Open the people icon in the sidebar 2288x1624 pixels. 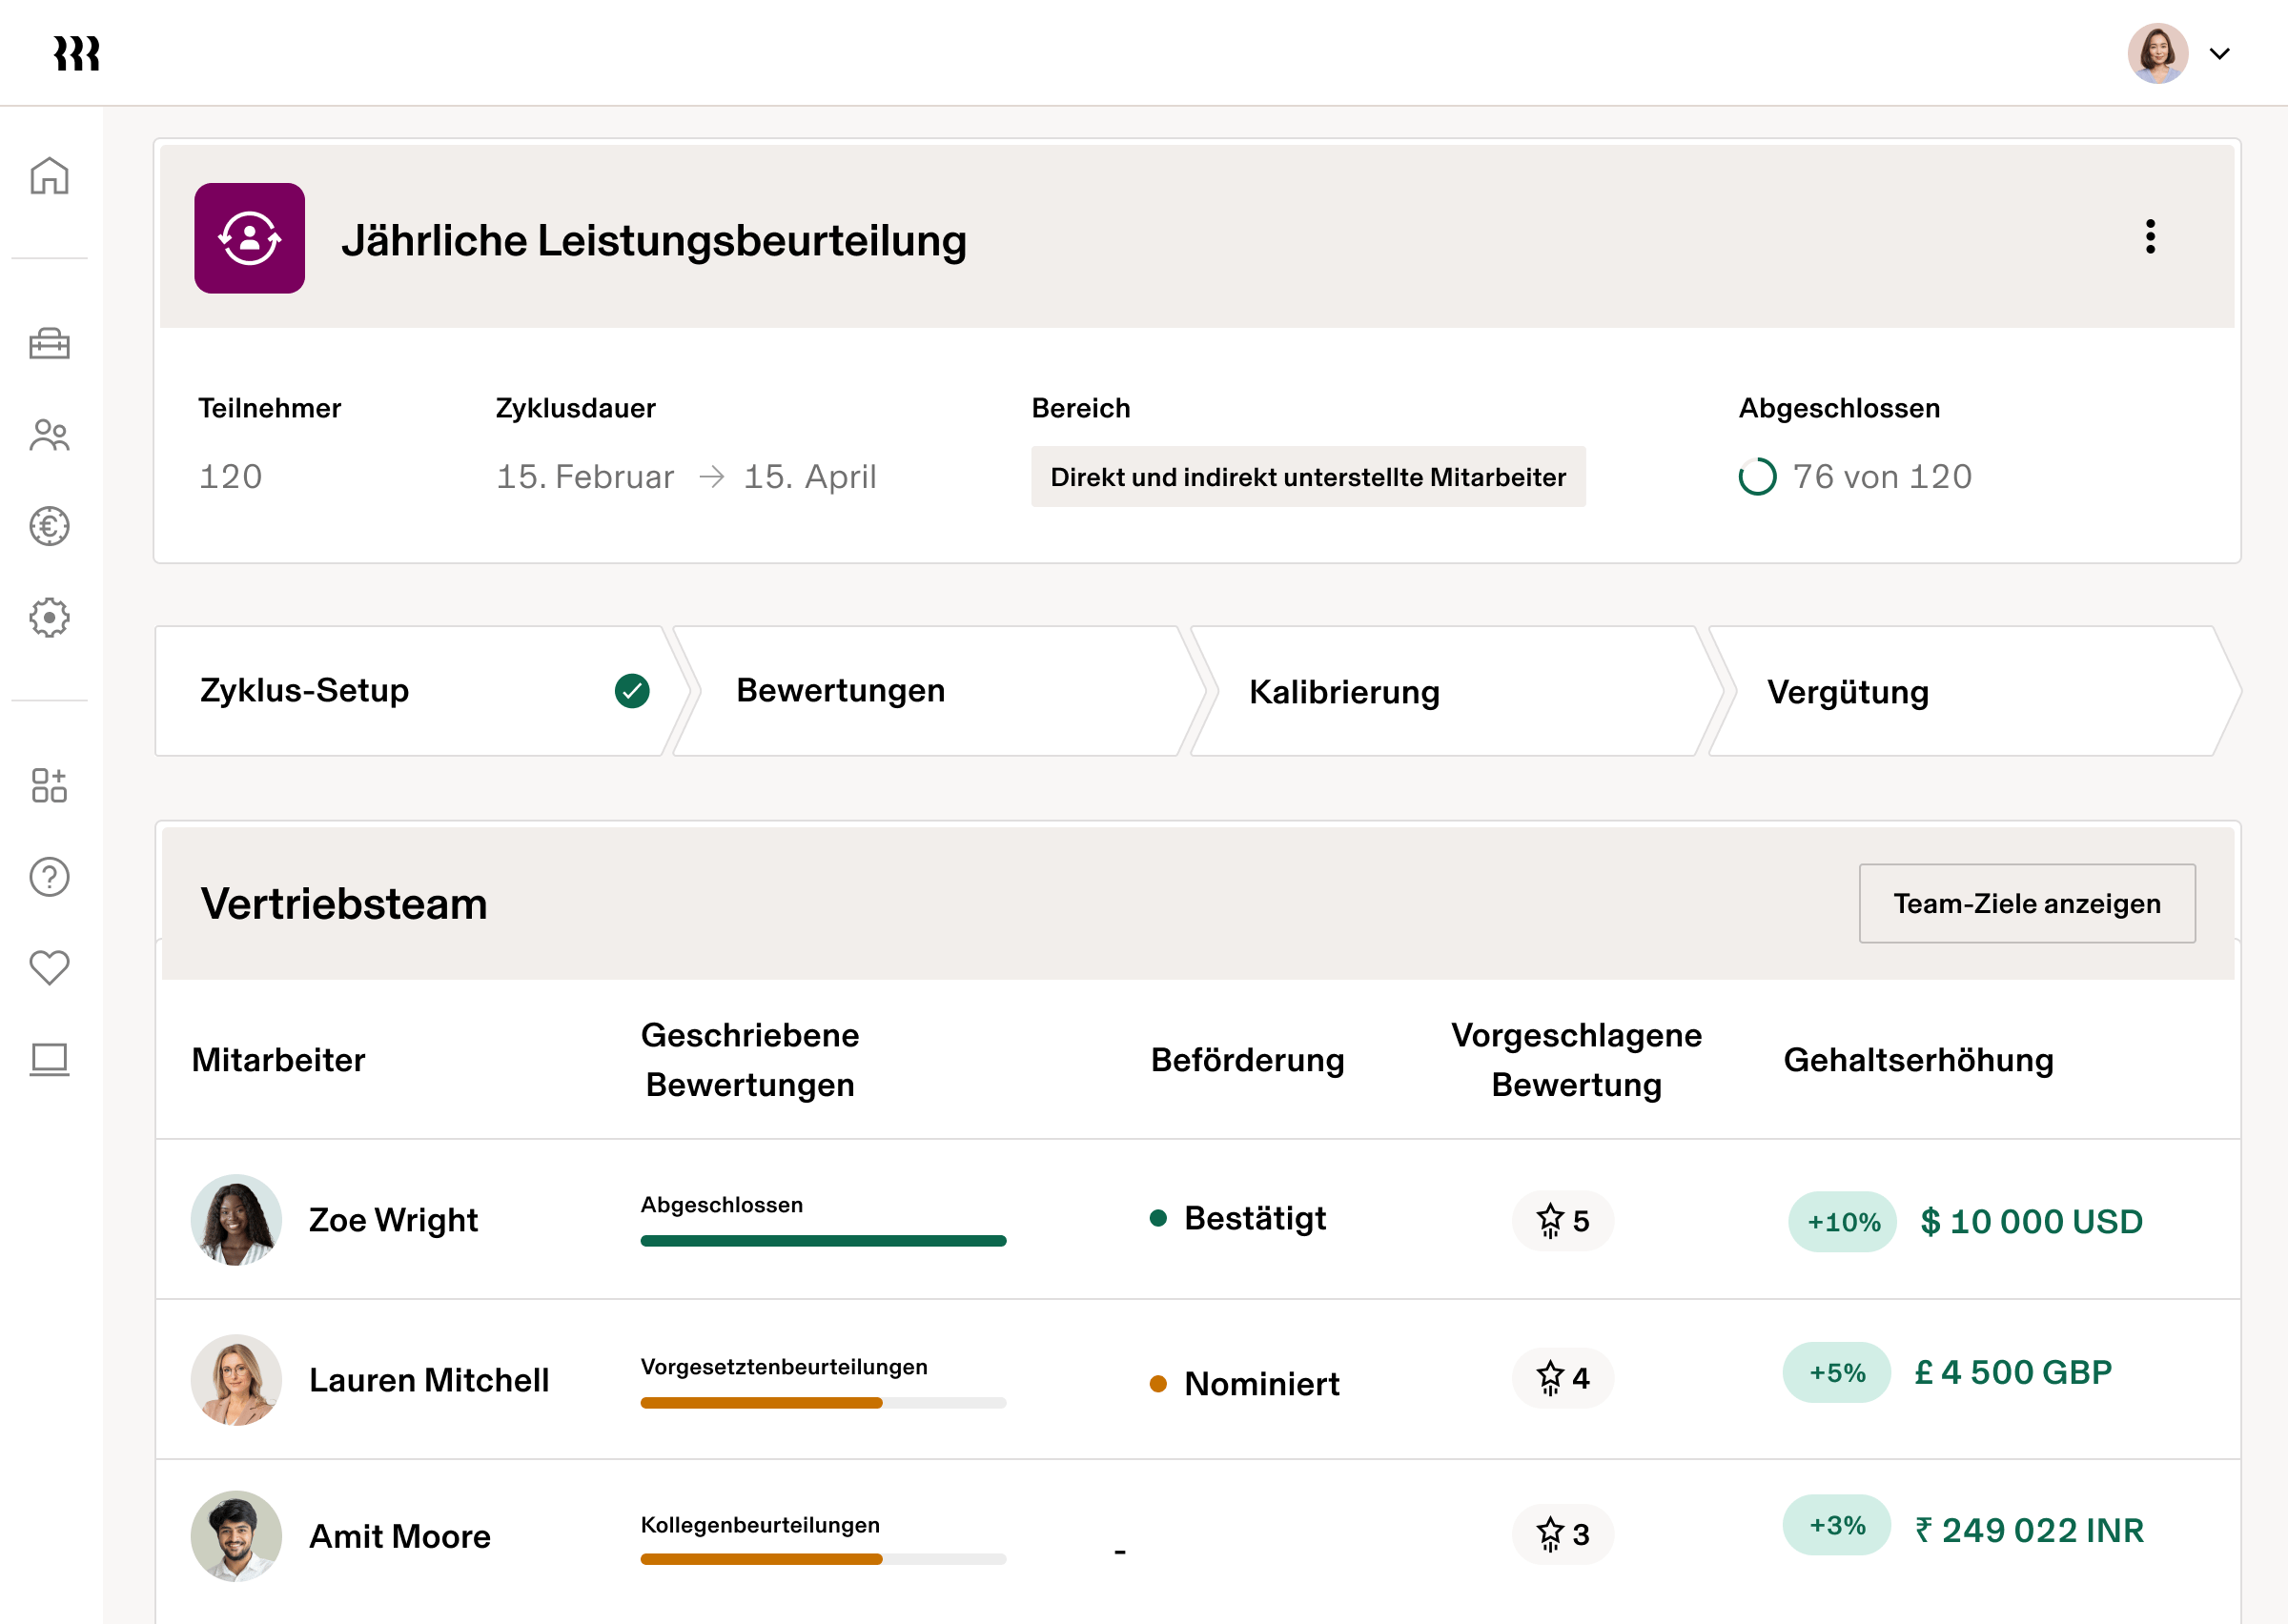[49, 434]
